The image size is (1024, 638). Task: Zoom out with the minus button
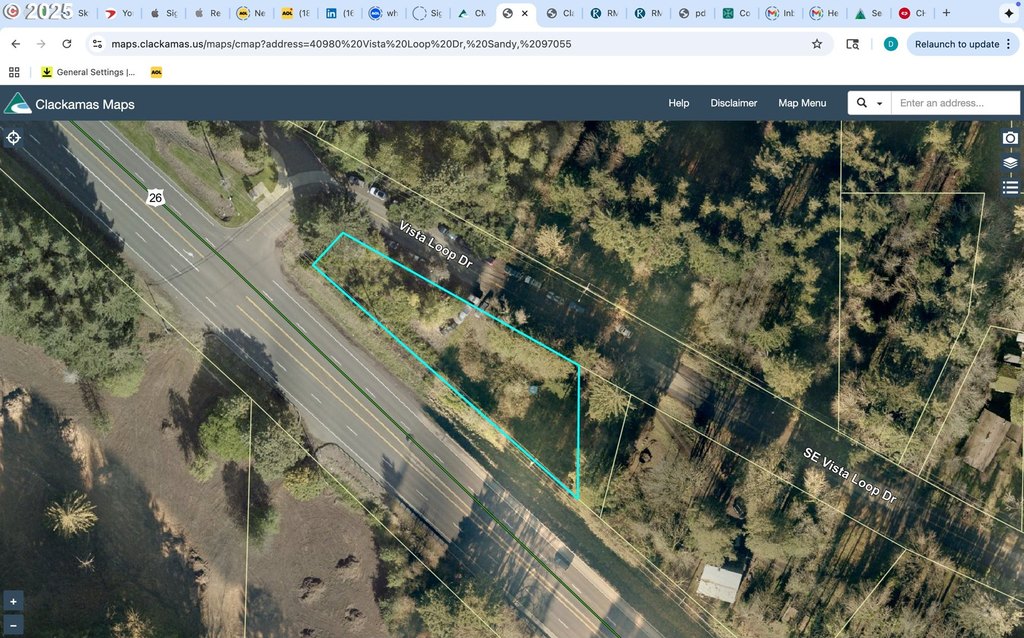pyautogui.click(x=13, y=625)
